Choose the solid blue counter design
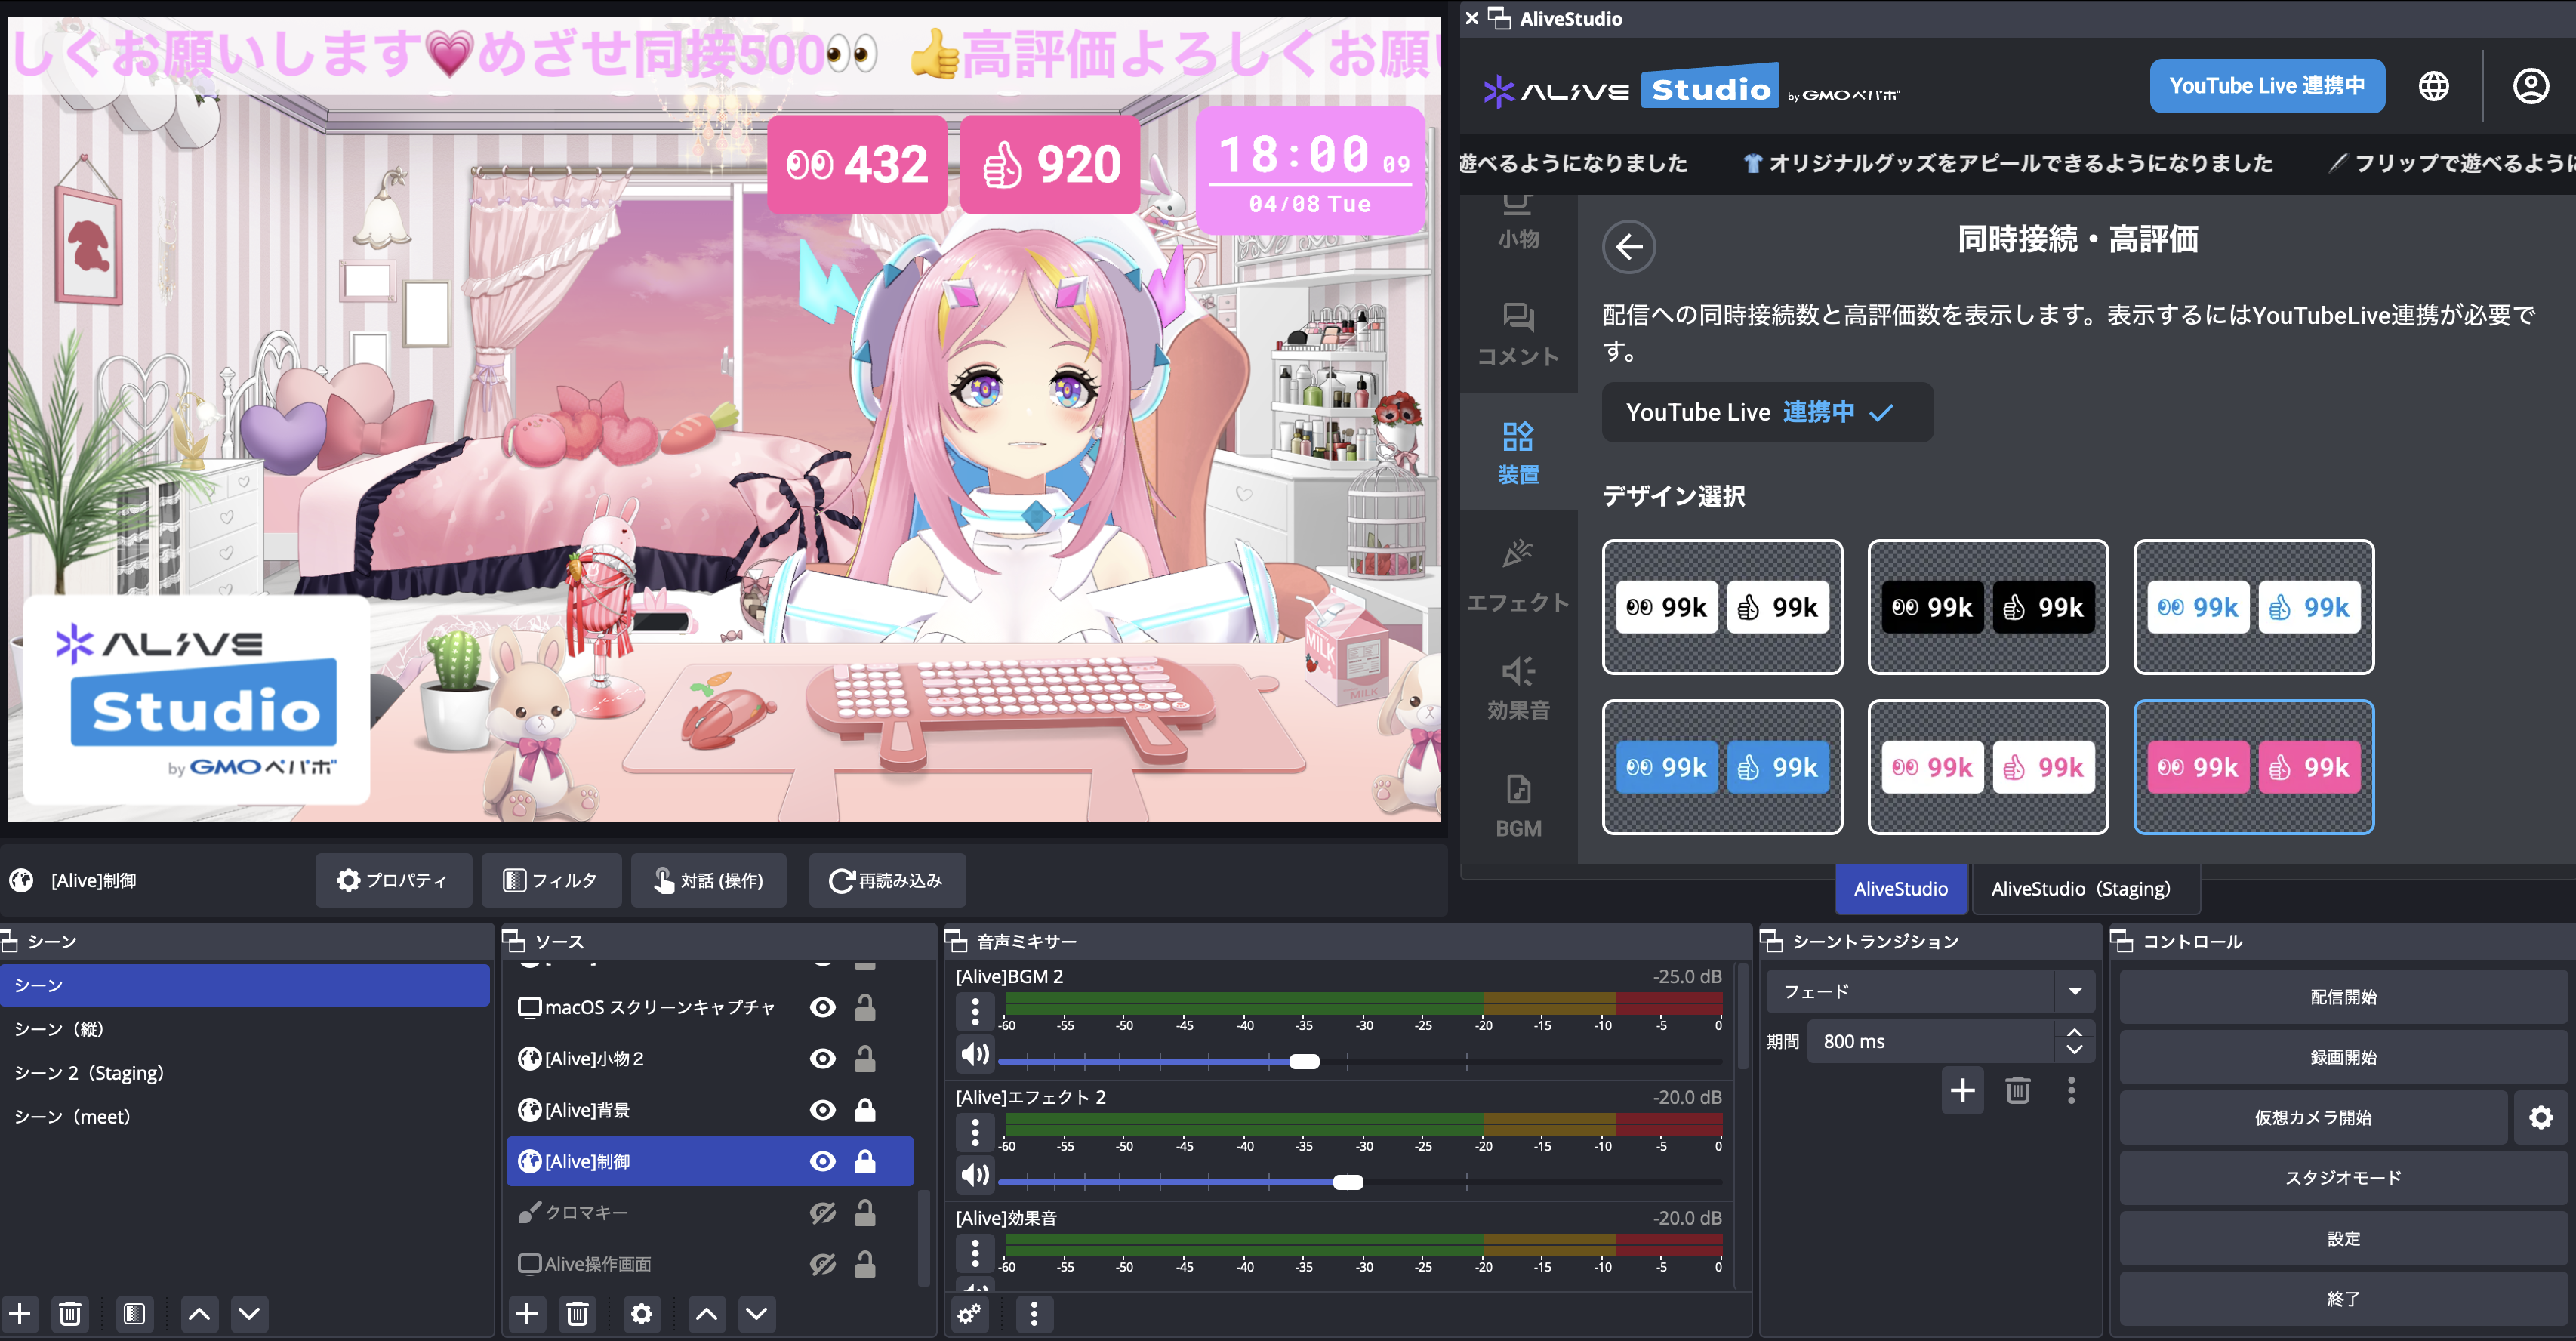Screen dimensions: 2576x1341 (1722, 767)
